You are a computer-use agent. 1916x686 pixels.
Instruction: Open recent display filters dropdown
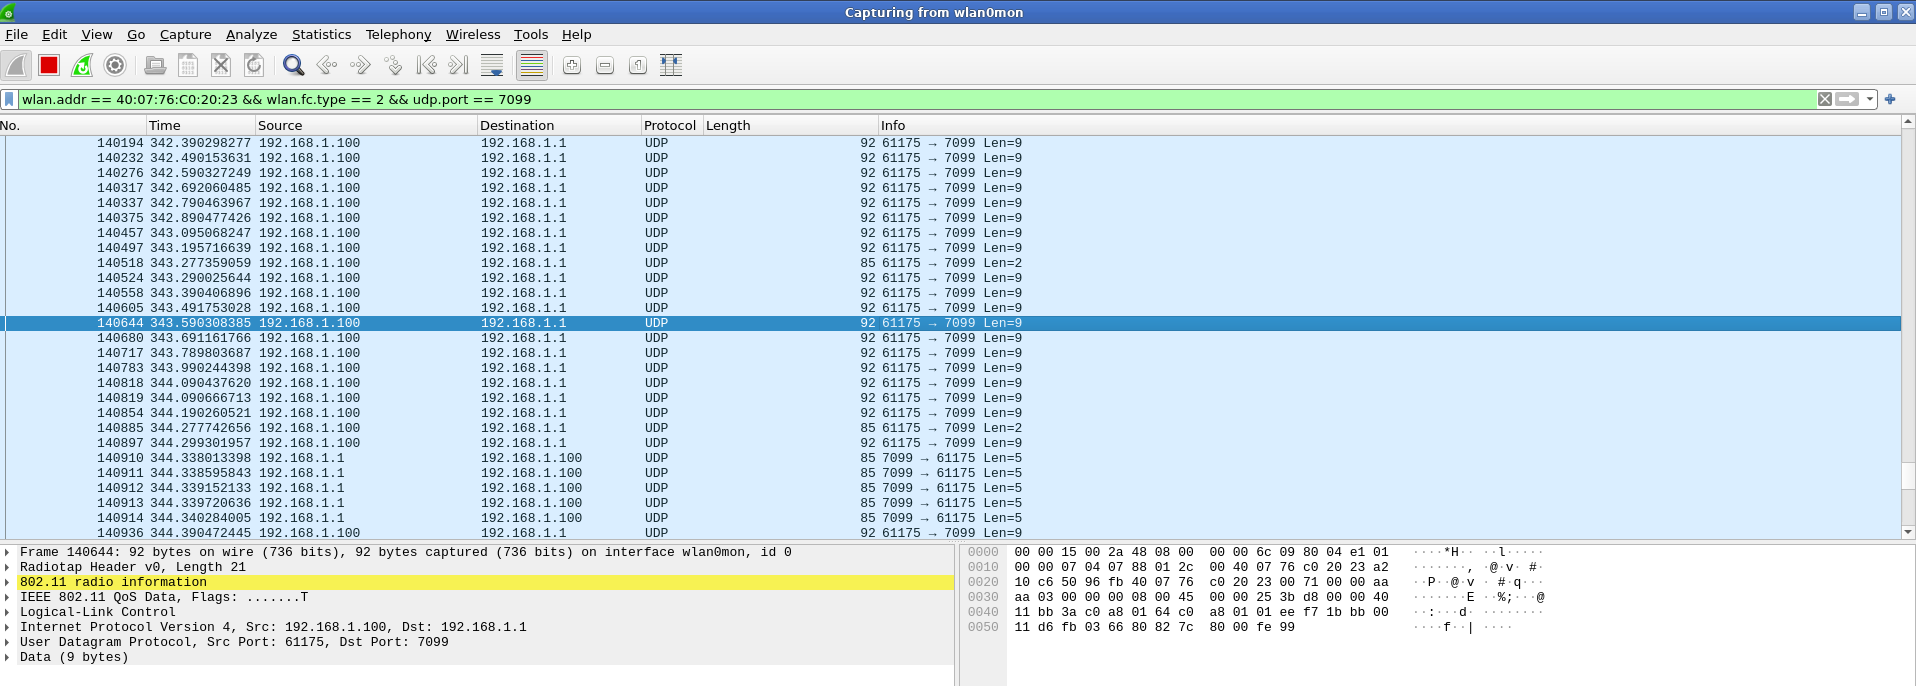pyautogui.click(x=1870, y=100)
